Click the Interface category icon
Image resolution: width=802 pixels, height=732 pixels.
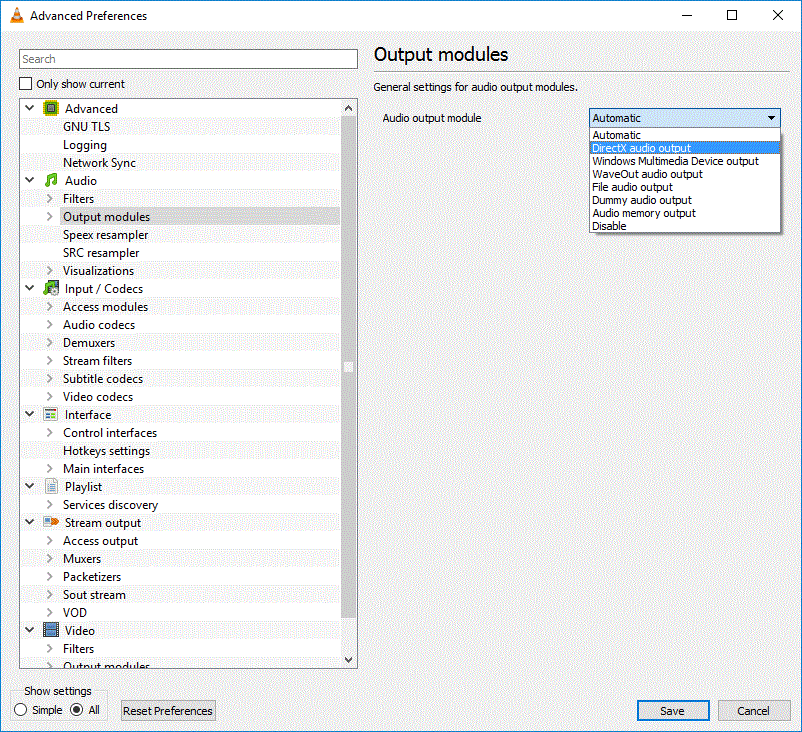click(51, 415)
